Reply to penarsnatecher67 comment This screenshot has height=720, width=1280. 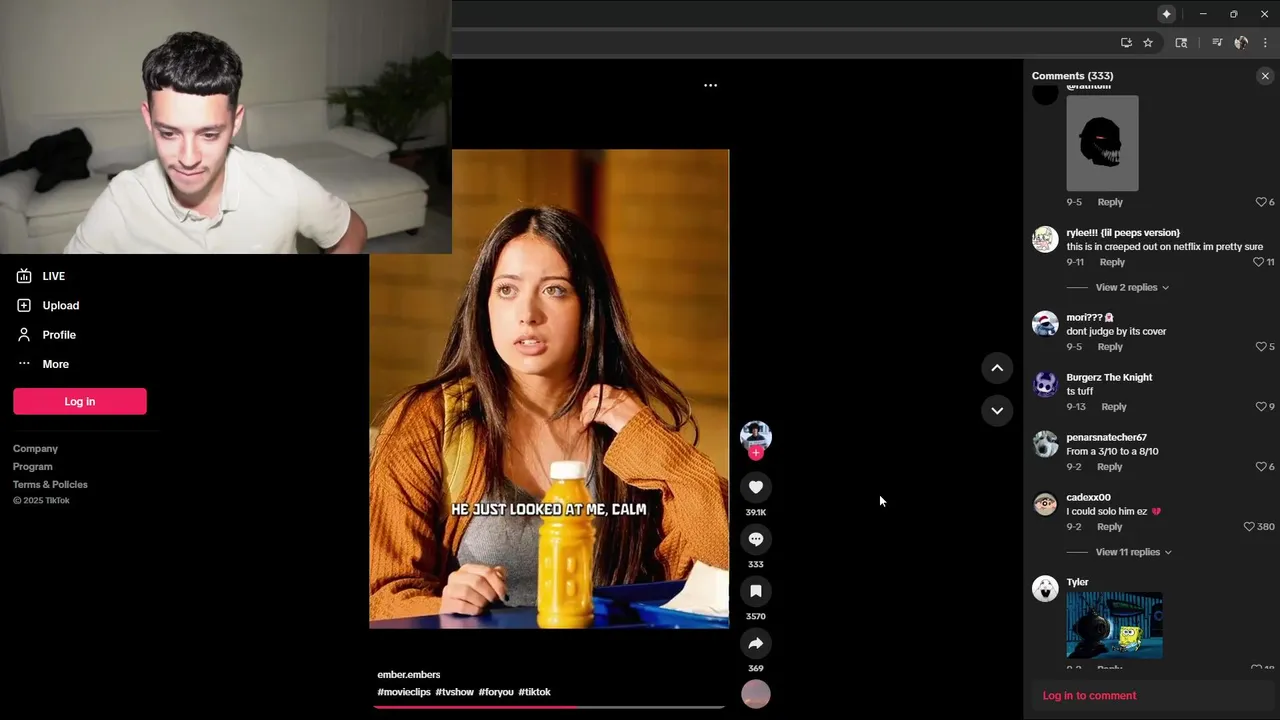(x=1110, y=467)
